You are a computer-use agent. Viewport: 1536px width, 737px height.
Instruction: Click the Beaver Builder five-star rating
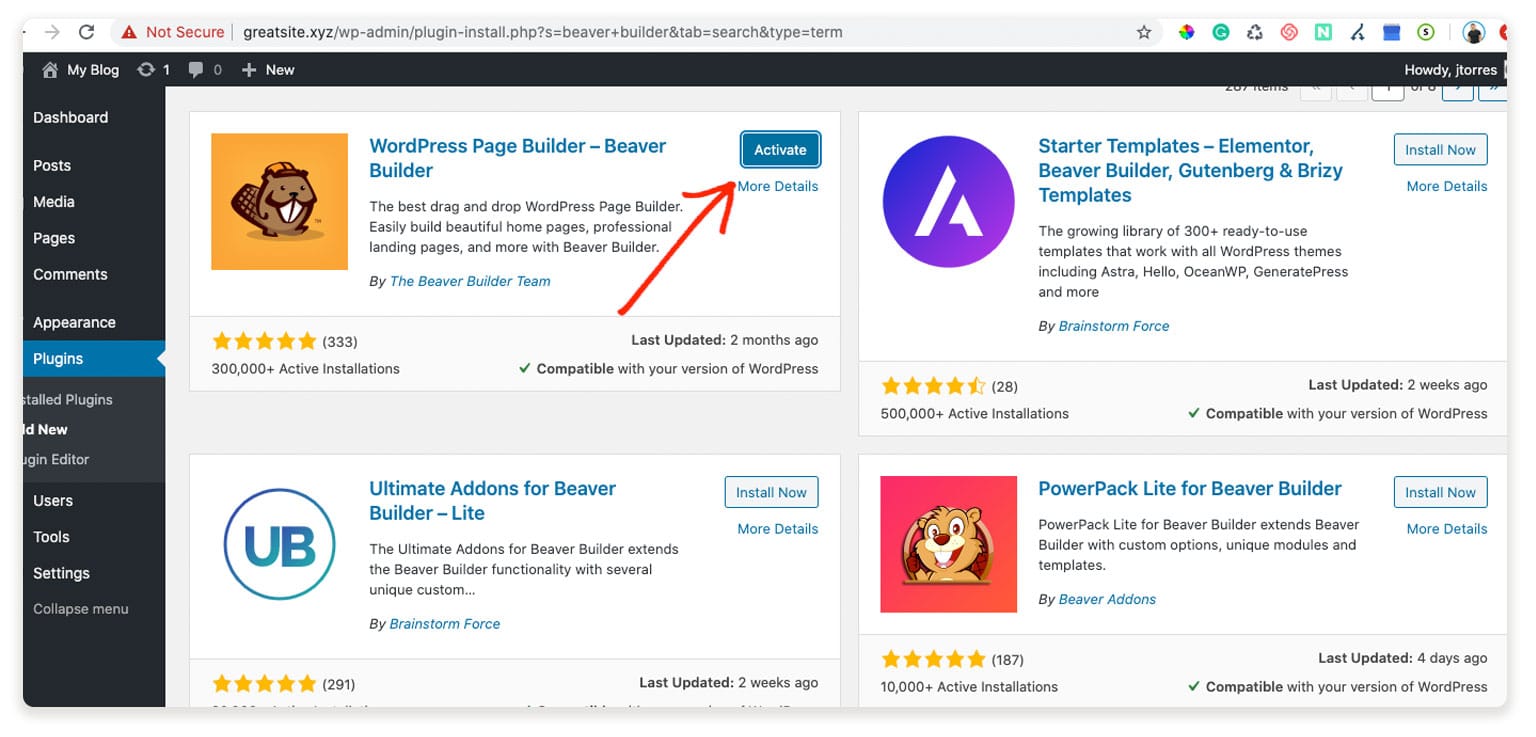pos(264,342)
